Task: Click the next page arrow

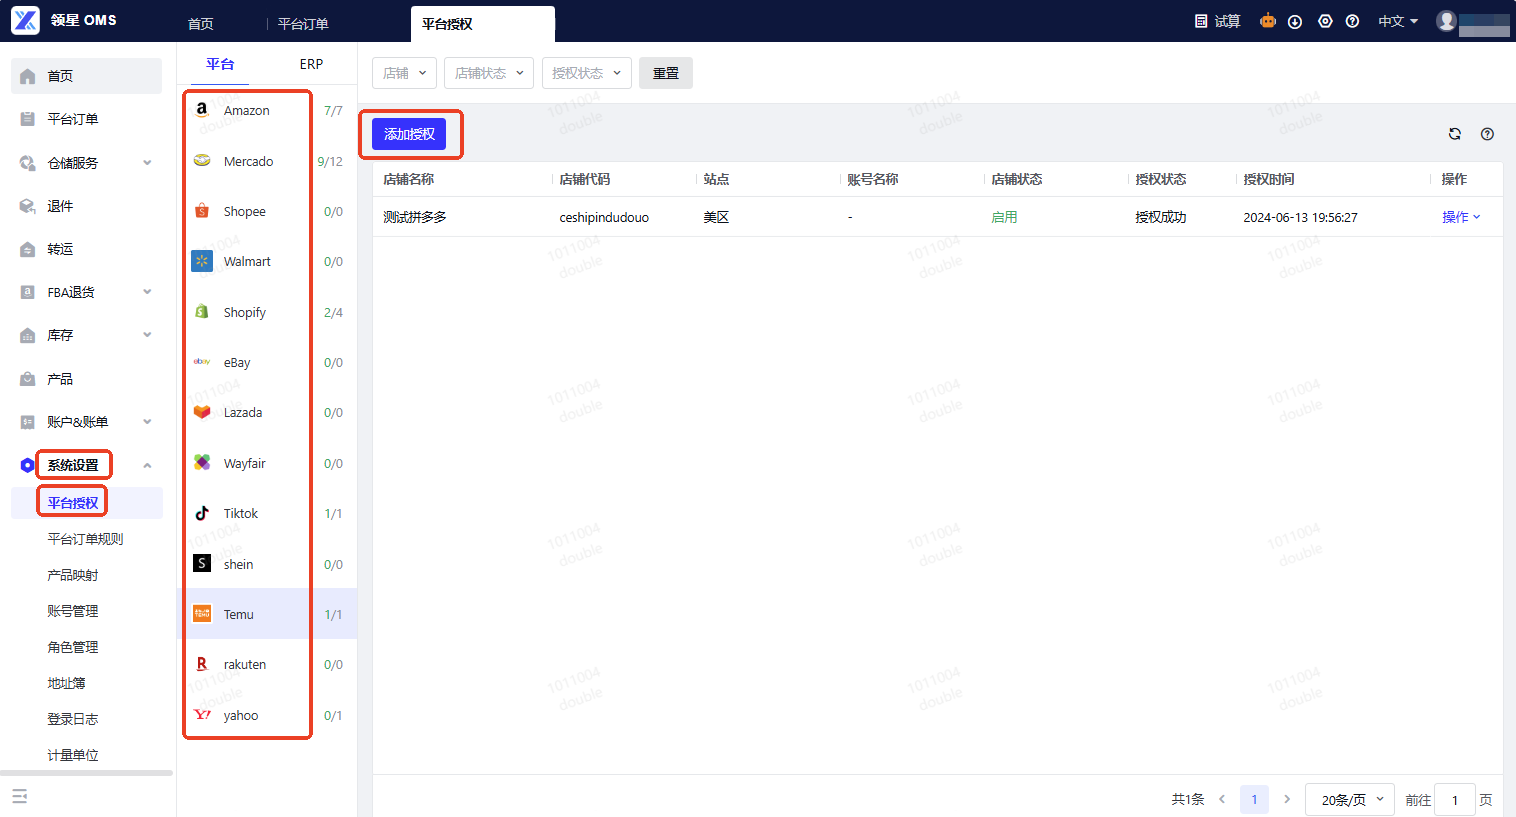Action: [1287, 799]
